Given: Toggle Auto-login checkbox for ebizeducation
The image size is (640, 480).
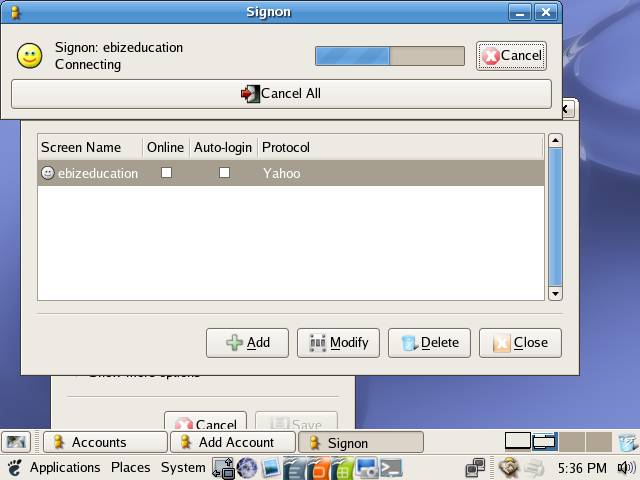Looking at the screenshot, I should pyautogui.click(x=224, y=173).
